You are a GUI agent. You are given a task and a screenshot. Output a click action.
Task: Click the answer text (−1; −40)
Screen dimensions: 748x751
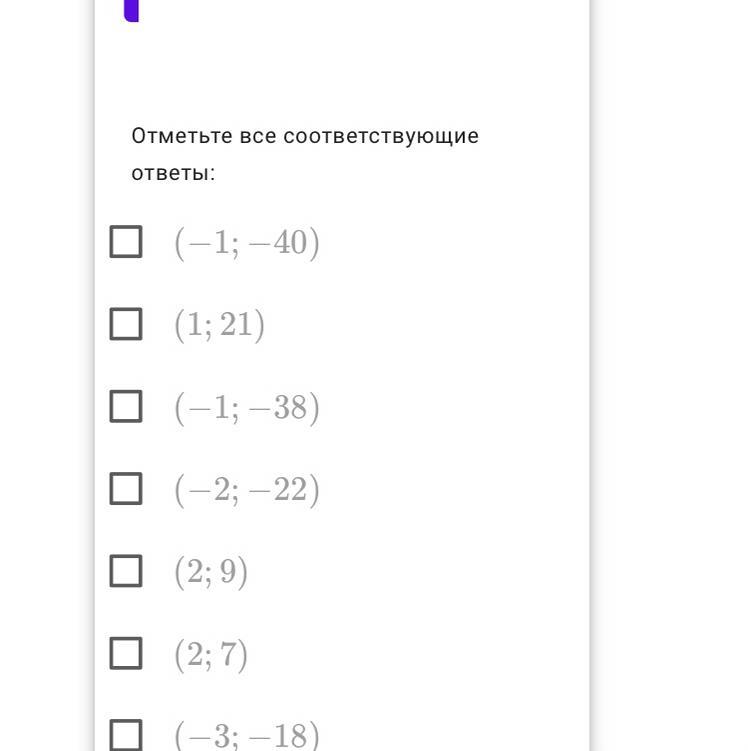point(247,243)
